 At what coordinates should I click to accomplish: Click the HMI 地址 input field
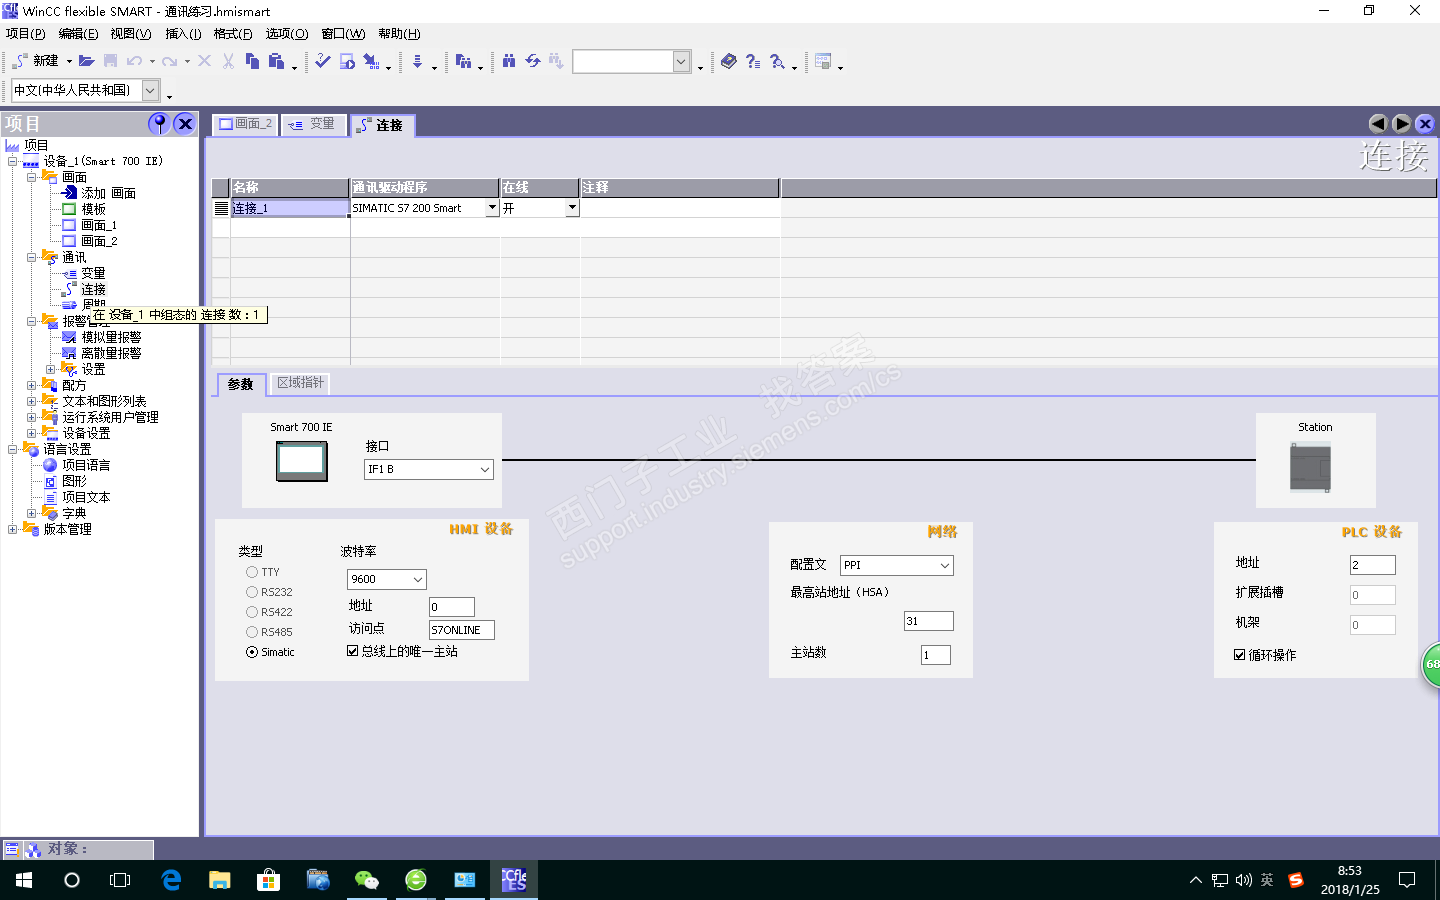pyautogui.click(x=451, y=607)
